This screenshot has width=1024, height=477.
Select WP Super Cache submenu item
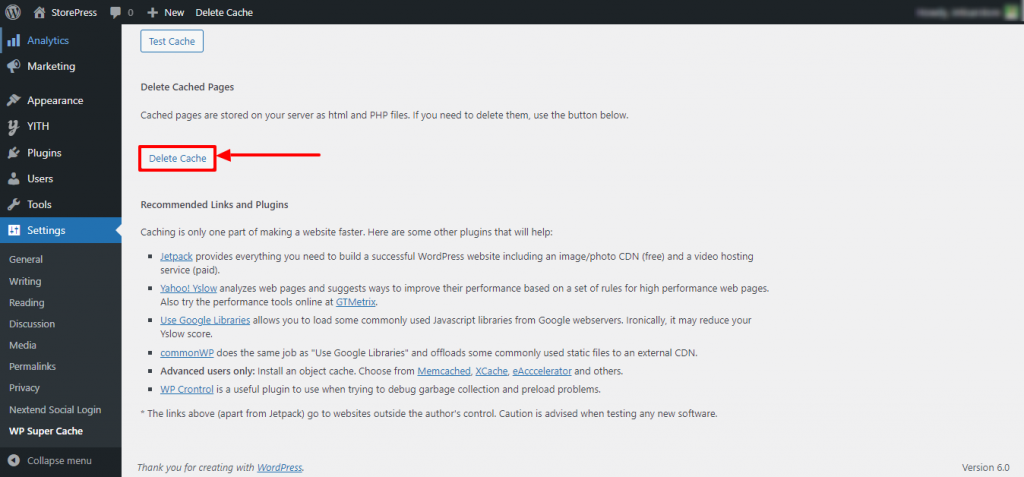(46, 431)
